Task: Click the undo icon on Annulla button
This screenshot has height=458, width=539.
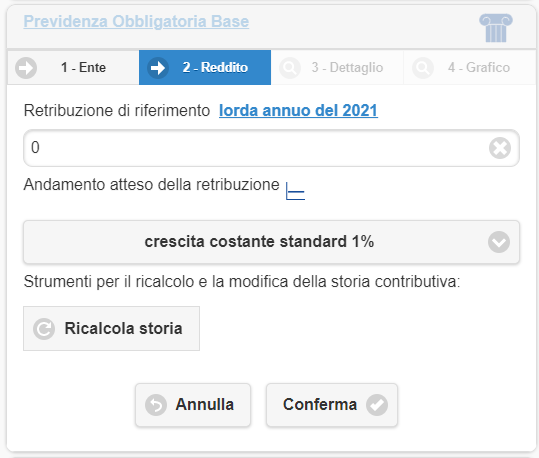Action: coord(156,405)
